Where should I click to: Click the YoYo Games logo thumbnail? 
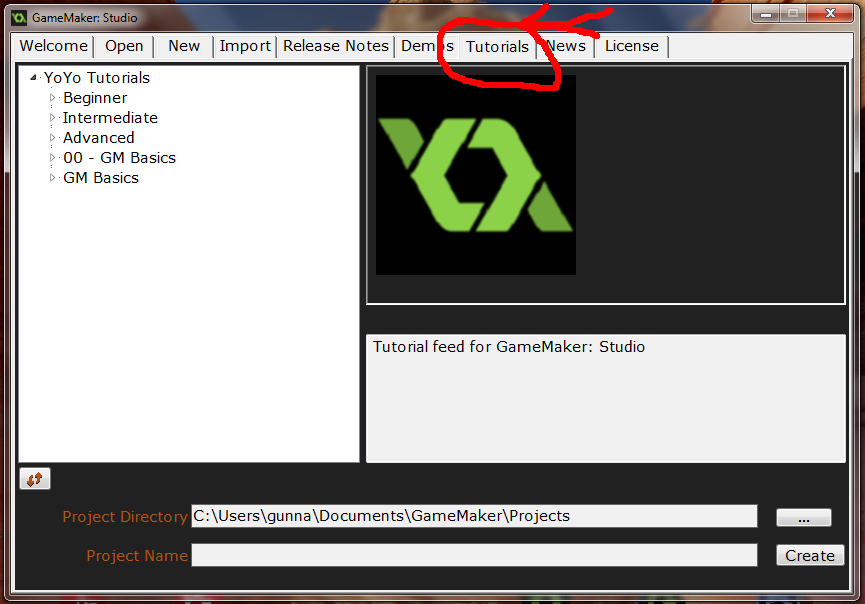pyautogui.click(x=476, y=175)
